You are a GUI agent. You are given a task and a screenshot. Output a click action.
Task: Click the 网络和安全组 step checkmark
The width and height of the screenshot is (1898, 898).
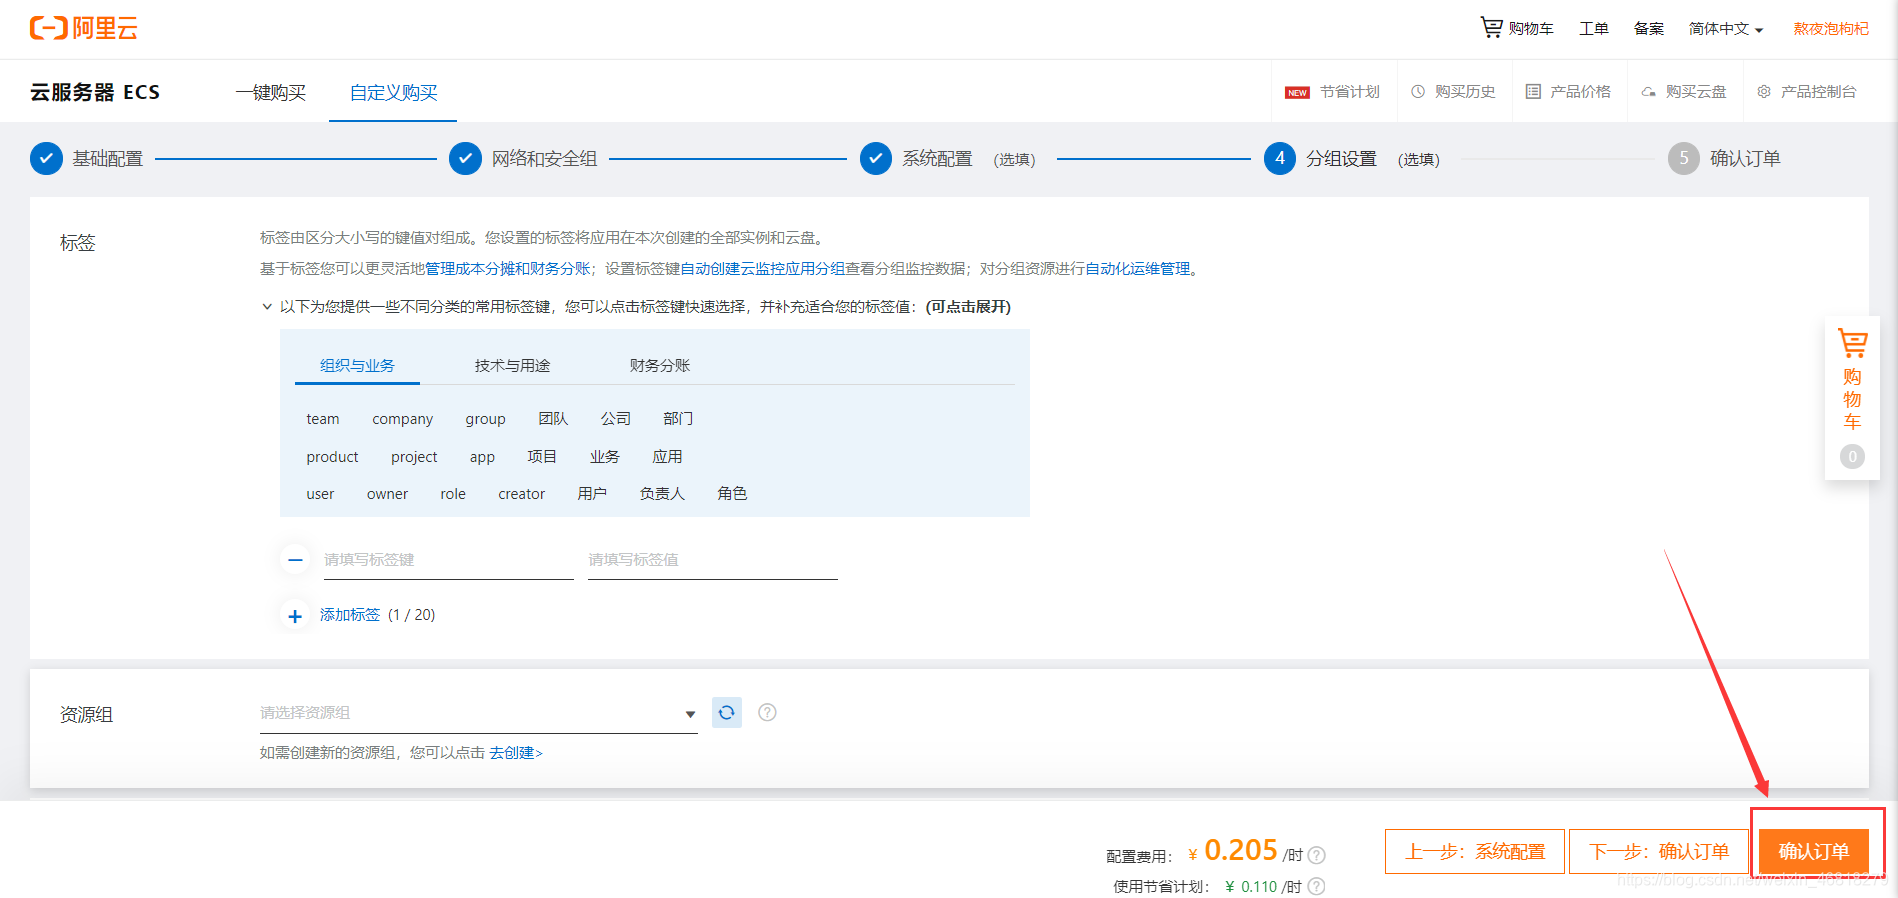pyautogui.click(x=465, y=158)
